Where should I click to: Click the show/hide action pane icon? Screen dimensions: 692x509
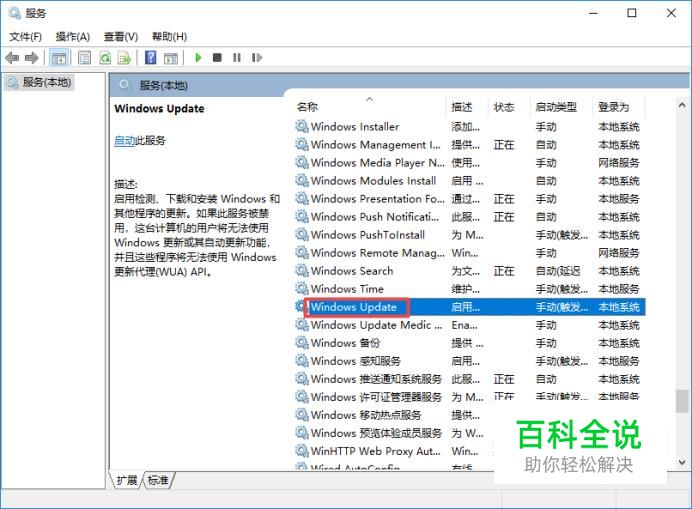171,58
